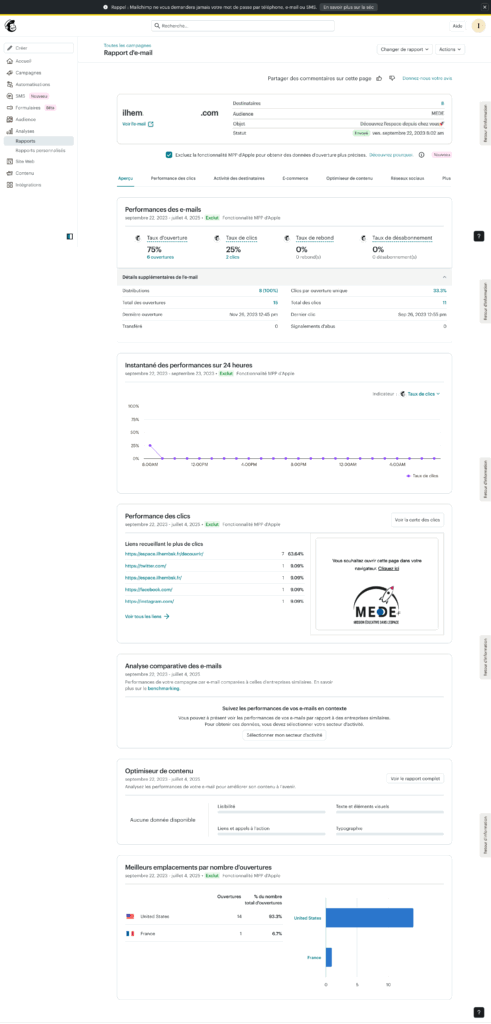This screenshot has width=491, height=1024.
Task: Click the icon beside Taux d'ouverture
Action: coord(139,238)
